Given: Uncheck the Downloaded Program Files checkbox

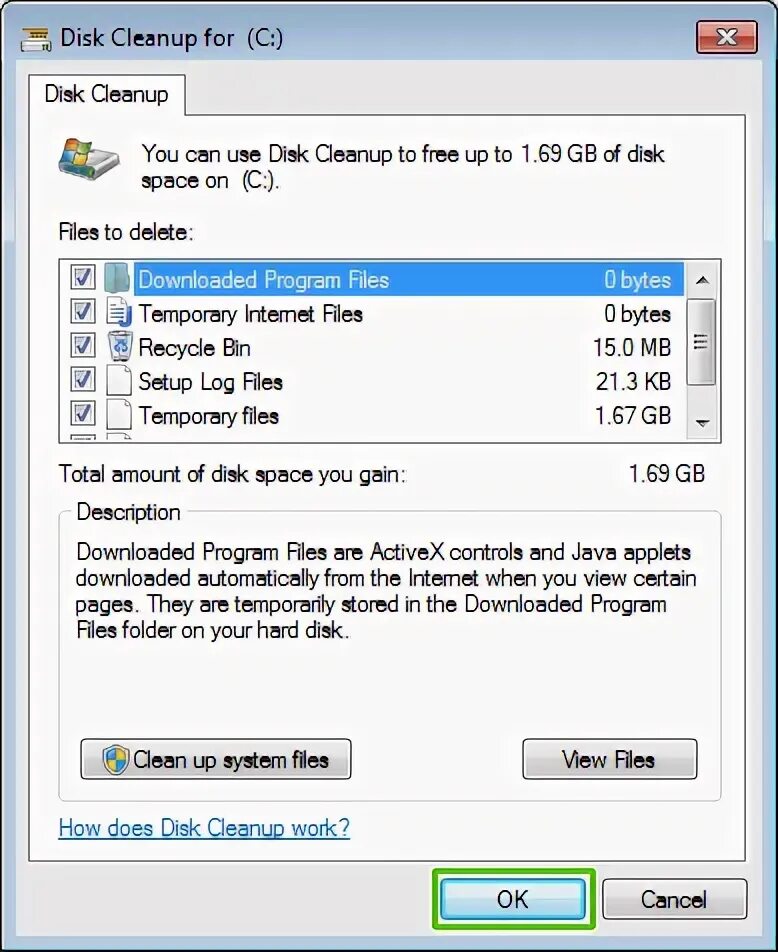Looking at the screenshot, I should (83, 278).
